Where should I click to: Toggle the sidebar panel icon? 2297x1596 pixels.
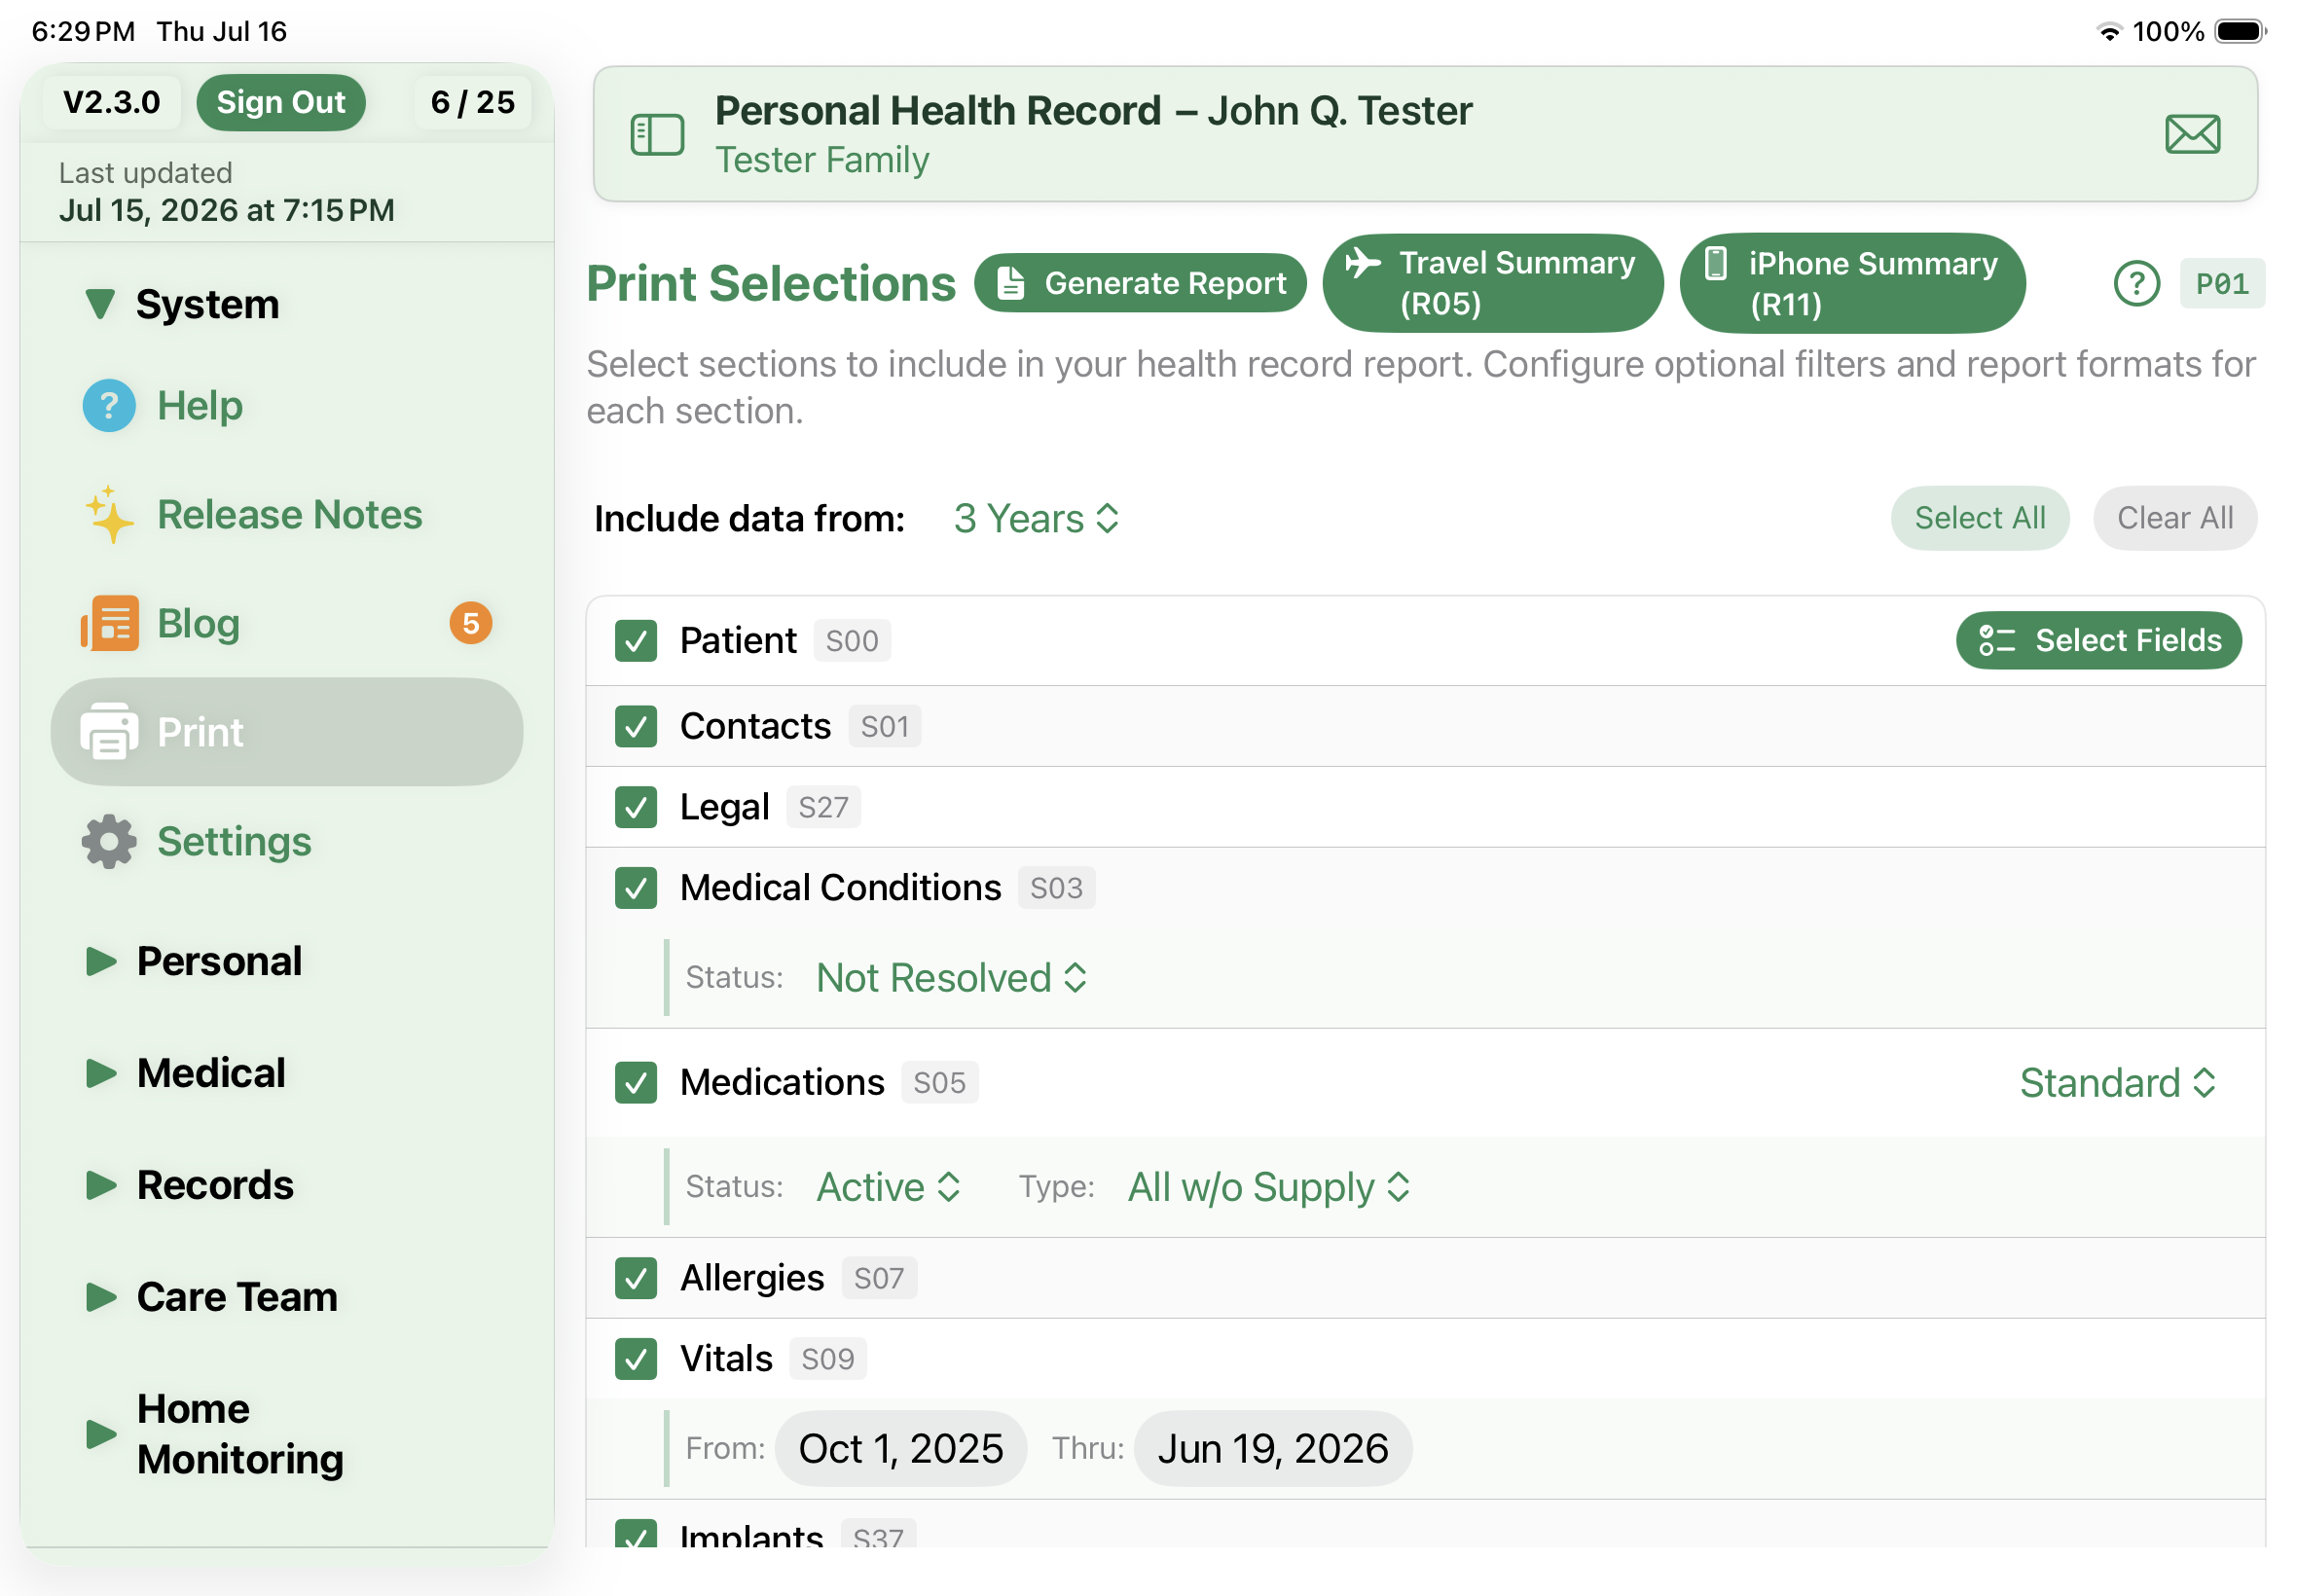[x=657, y=134]
